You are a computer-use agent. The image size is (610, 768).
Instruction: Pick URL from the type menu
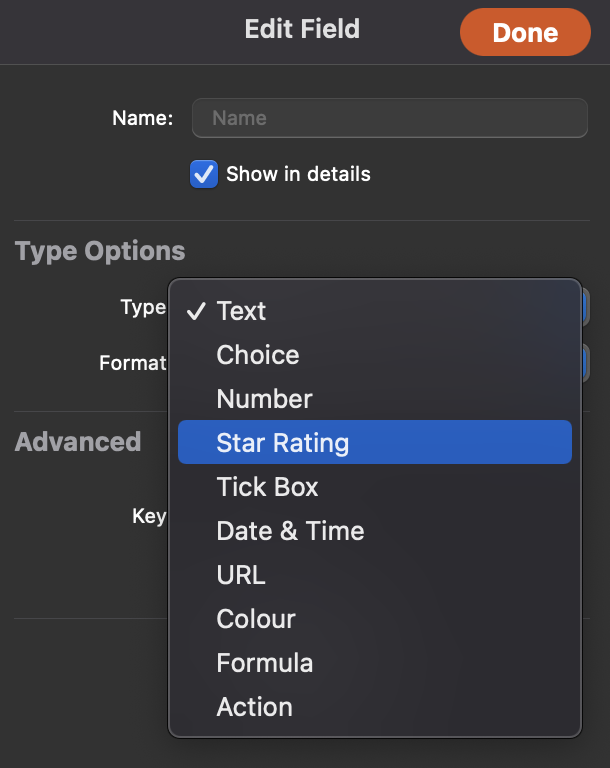[x=375, y=575]
